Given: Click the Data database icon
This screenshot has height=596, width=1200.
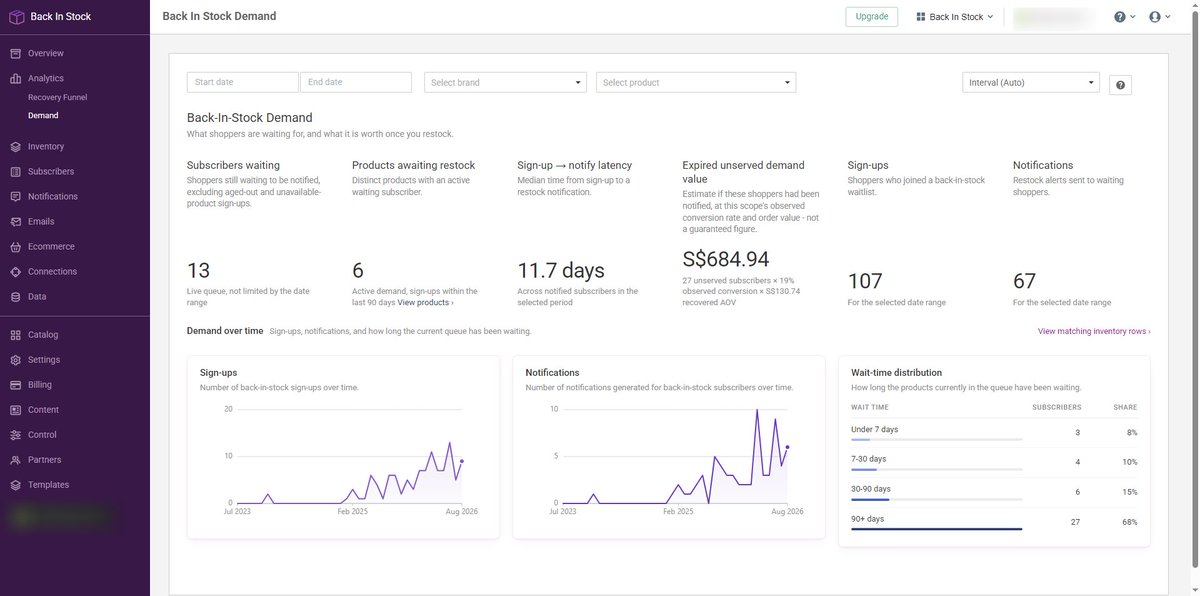Looking at the screenshot, I should 16,297.
